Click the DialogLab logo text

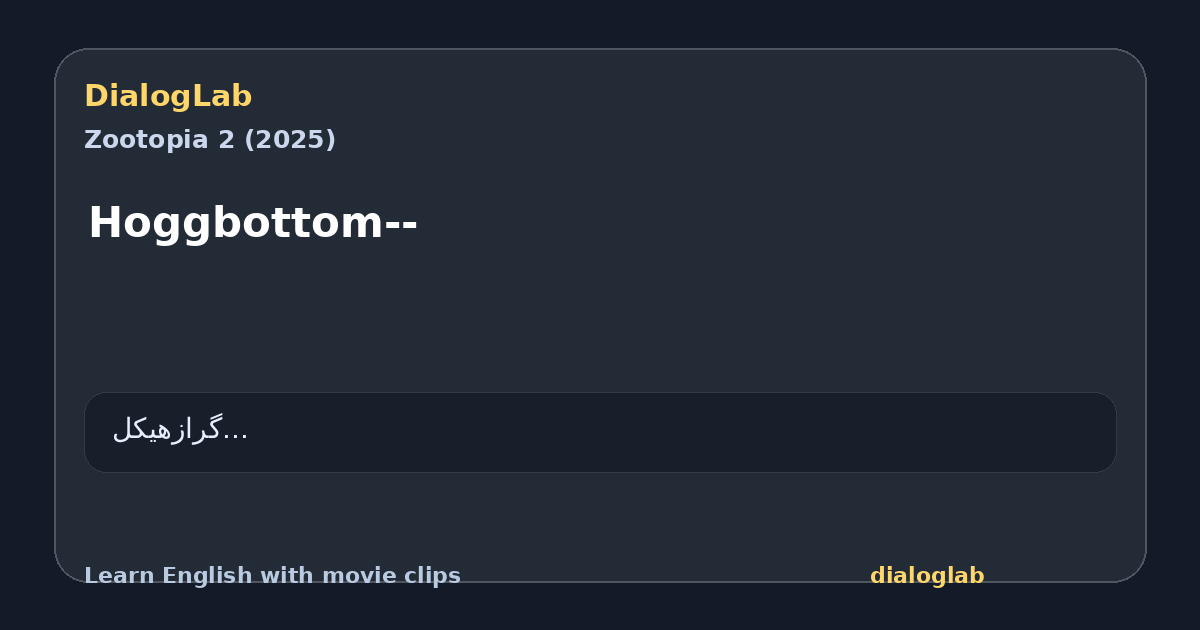[x=168, y=96]
